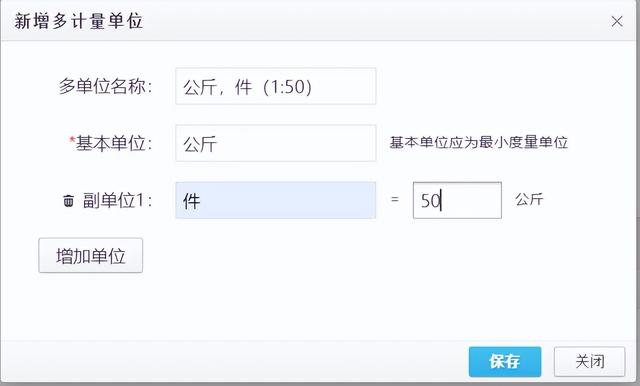Image resolution: width=640 pixels, height=386 pixels.
Task: Close the dialog with the X icon
Action: pyautogui.click(x=617, y=21)
